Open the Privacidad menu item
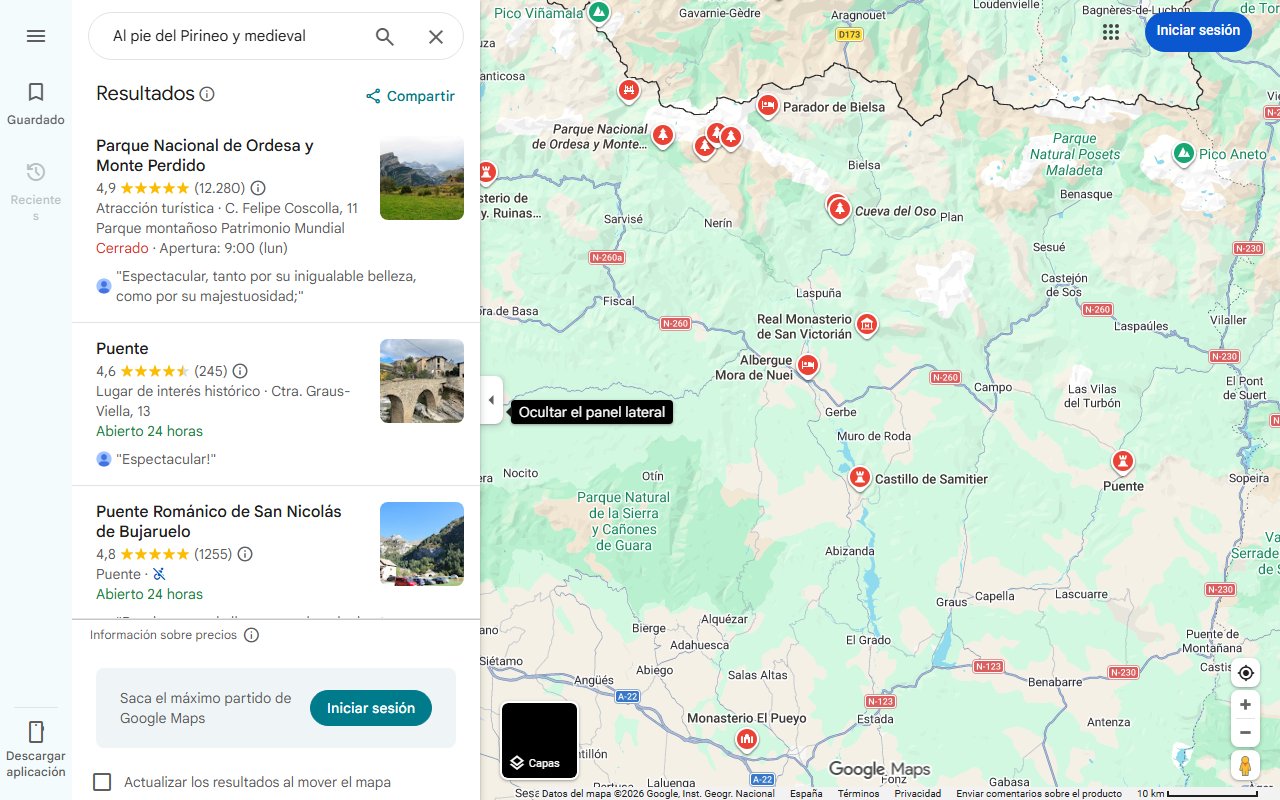 click(x=919, y=791)
